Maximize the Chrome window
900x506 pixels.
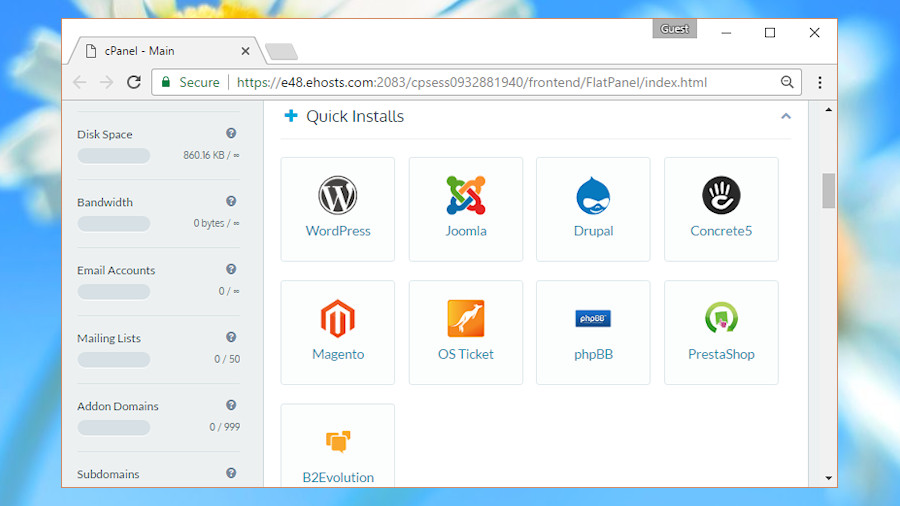pyautogui.click(x=770, y=33)
